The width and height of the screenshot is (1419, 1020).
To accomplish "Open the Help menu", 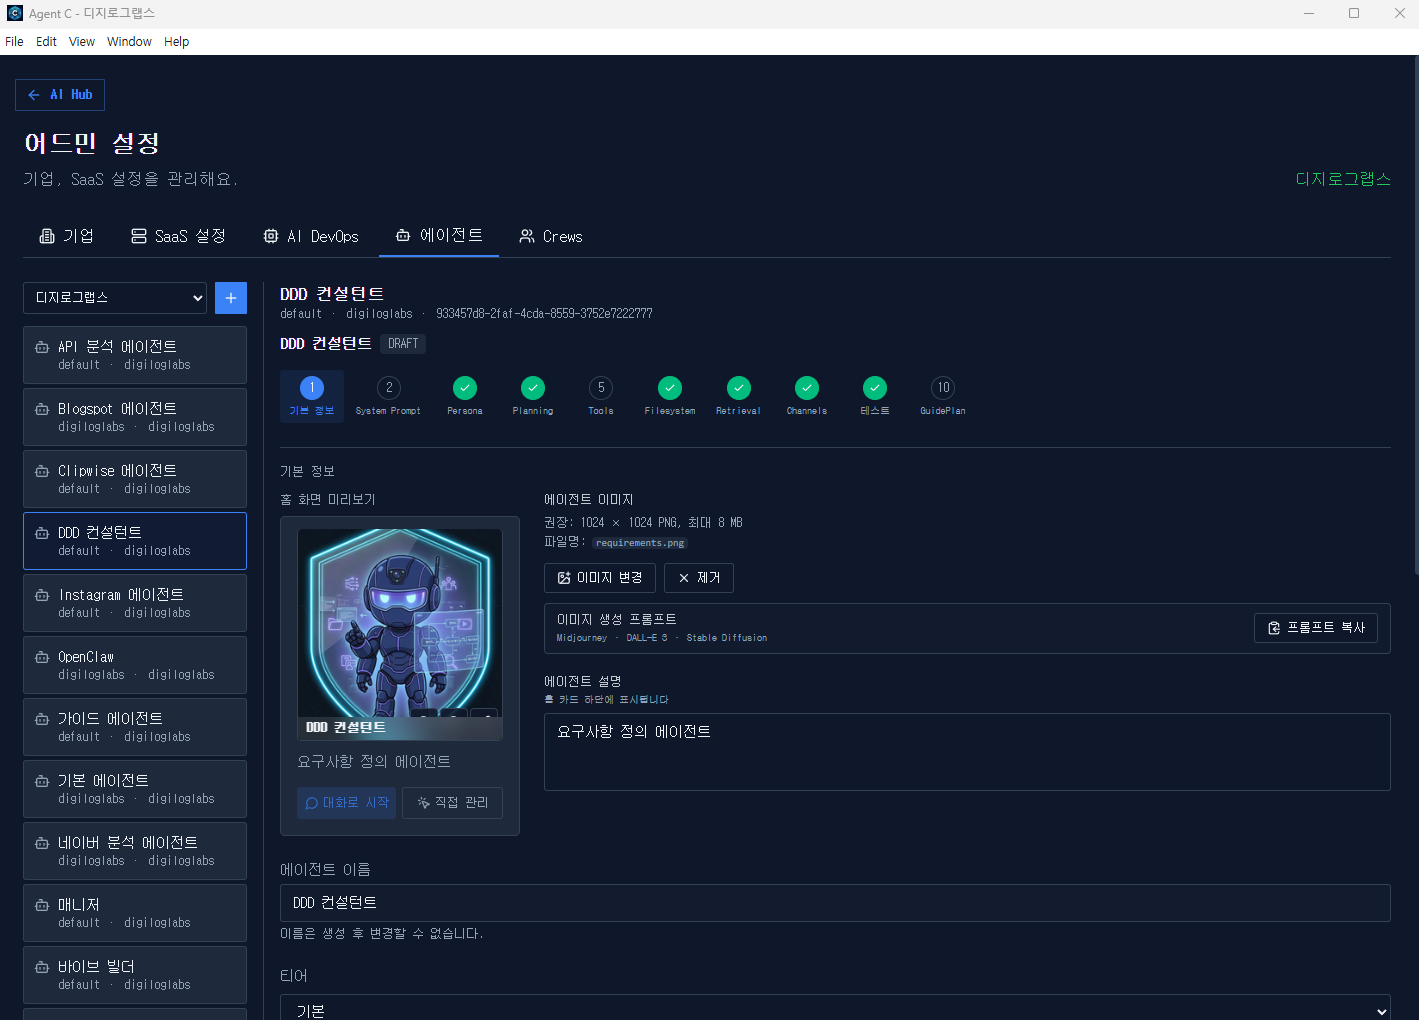I will (x=176, y=42).
